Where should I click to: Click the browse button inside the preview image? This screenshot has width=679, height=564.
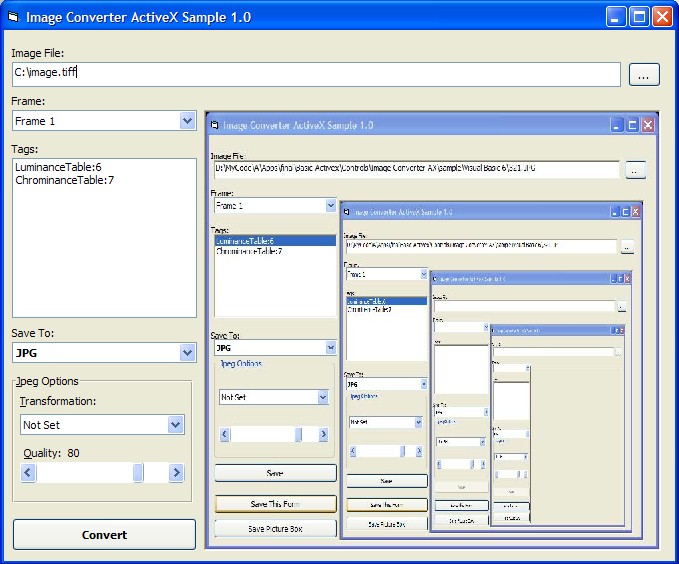point(635,170)
